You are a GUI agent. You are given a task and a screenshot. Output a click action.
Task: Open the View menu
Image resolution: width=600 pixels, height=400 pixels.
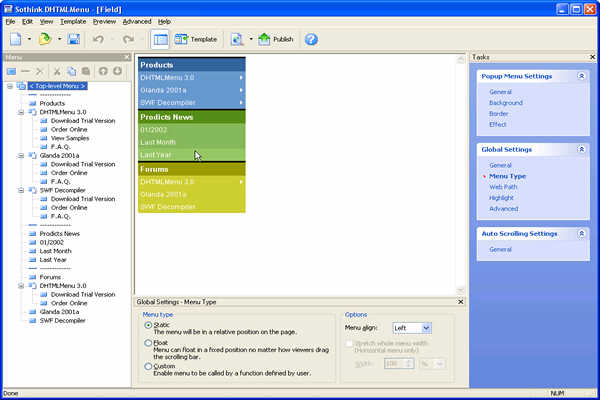point(47,22)
